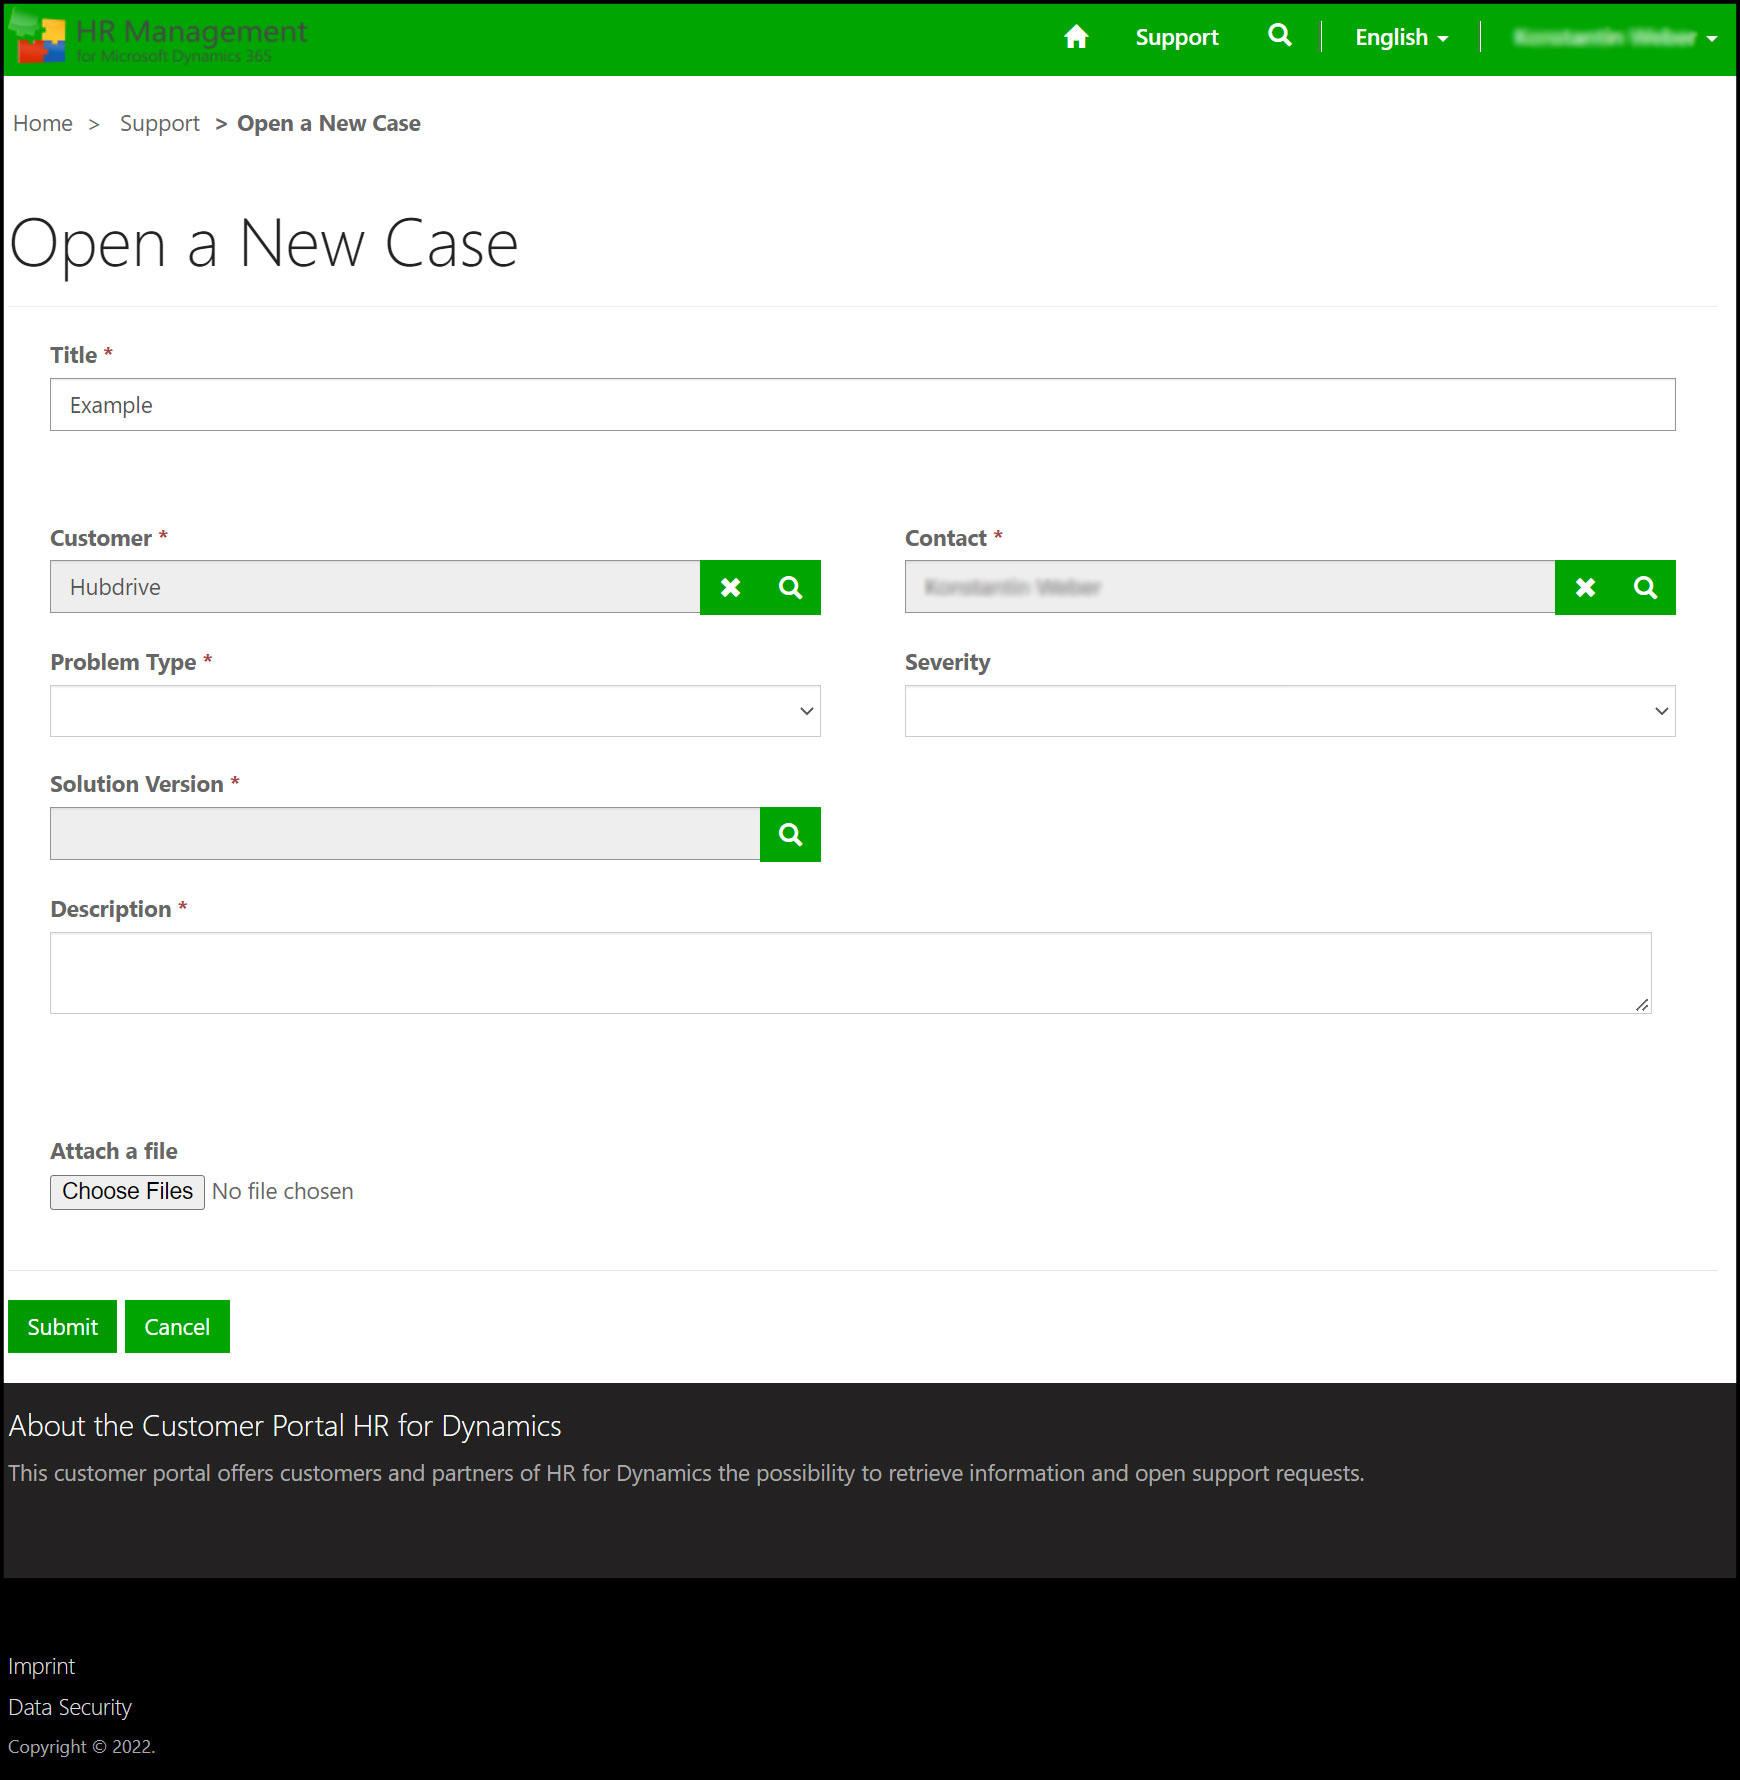Launch Customer lookup search icon
This screenshot has height=1780, width=1740.
pyautogui.click(x=790, y=588)
